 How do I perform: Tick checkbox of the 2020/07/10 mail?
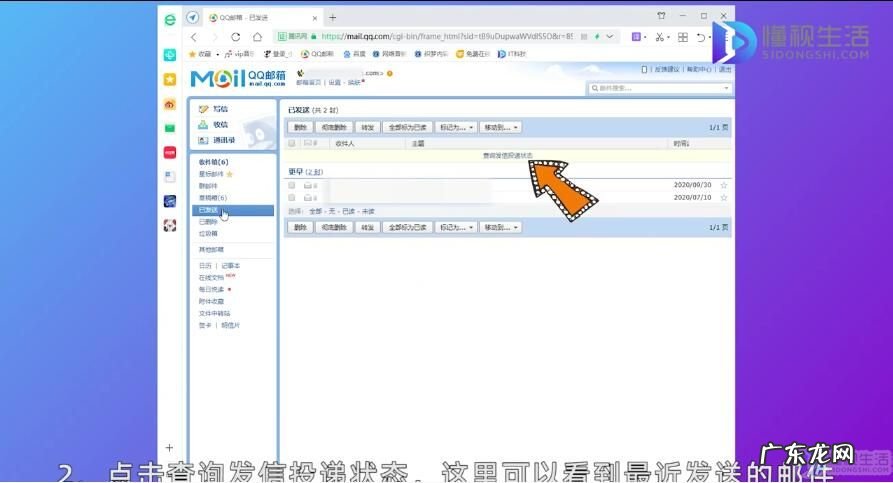292,198
